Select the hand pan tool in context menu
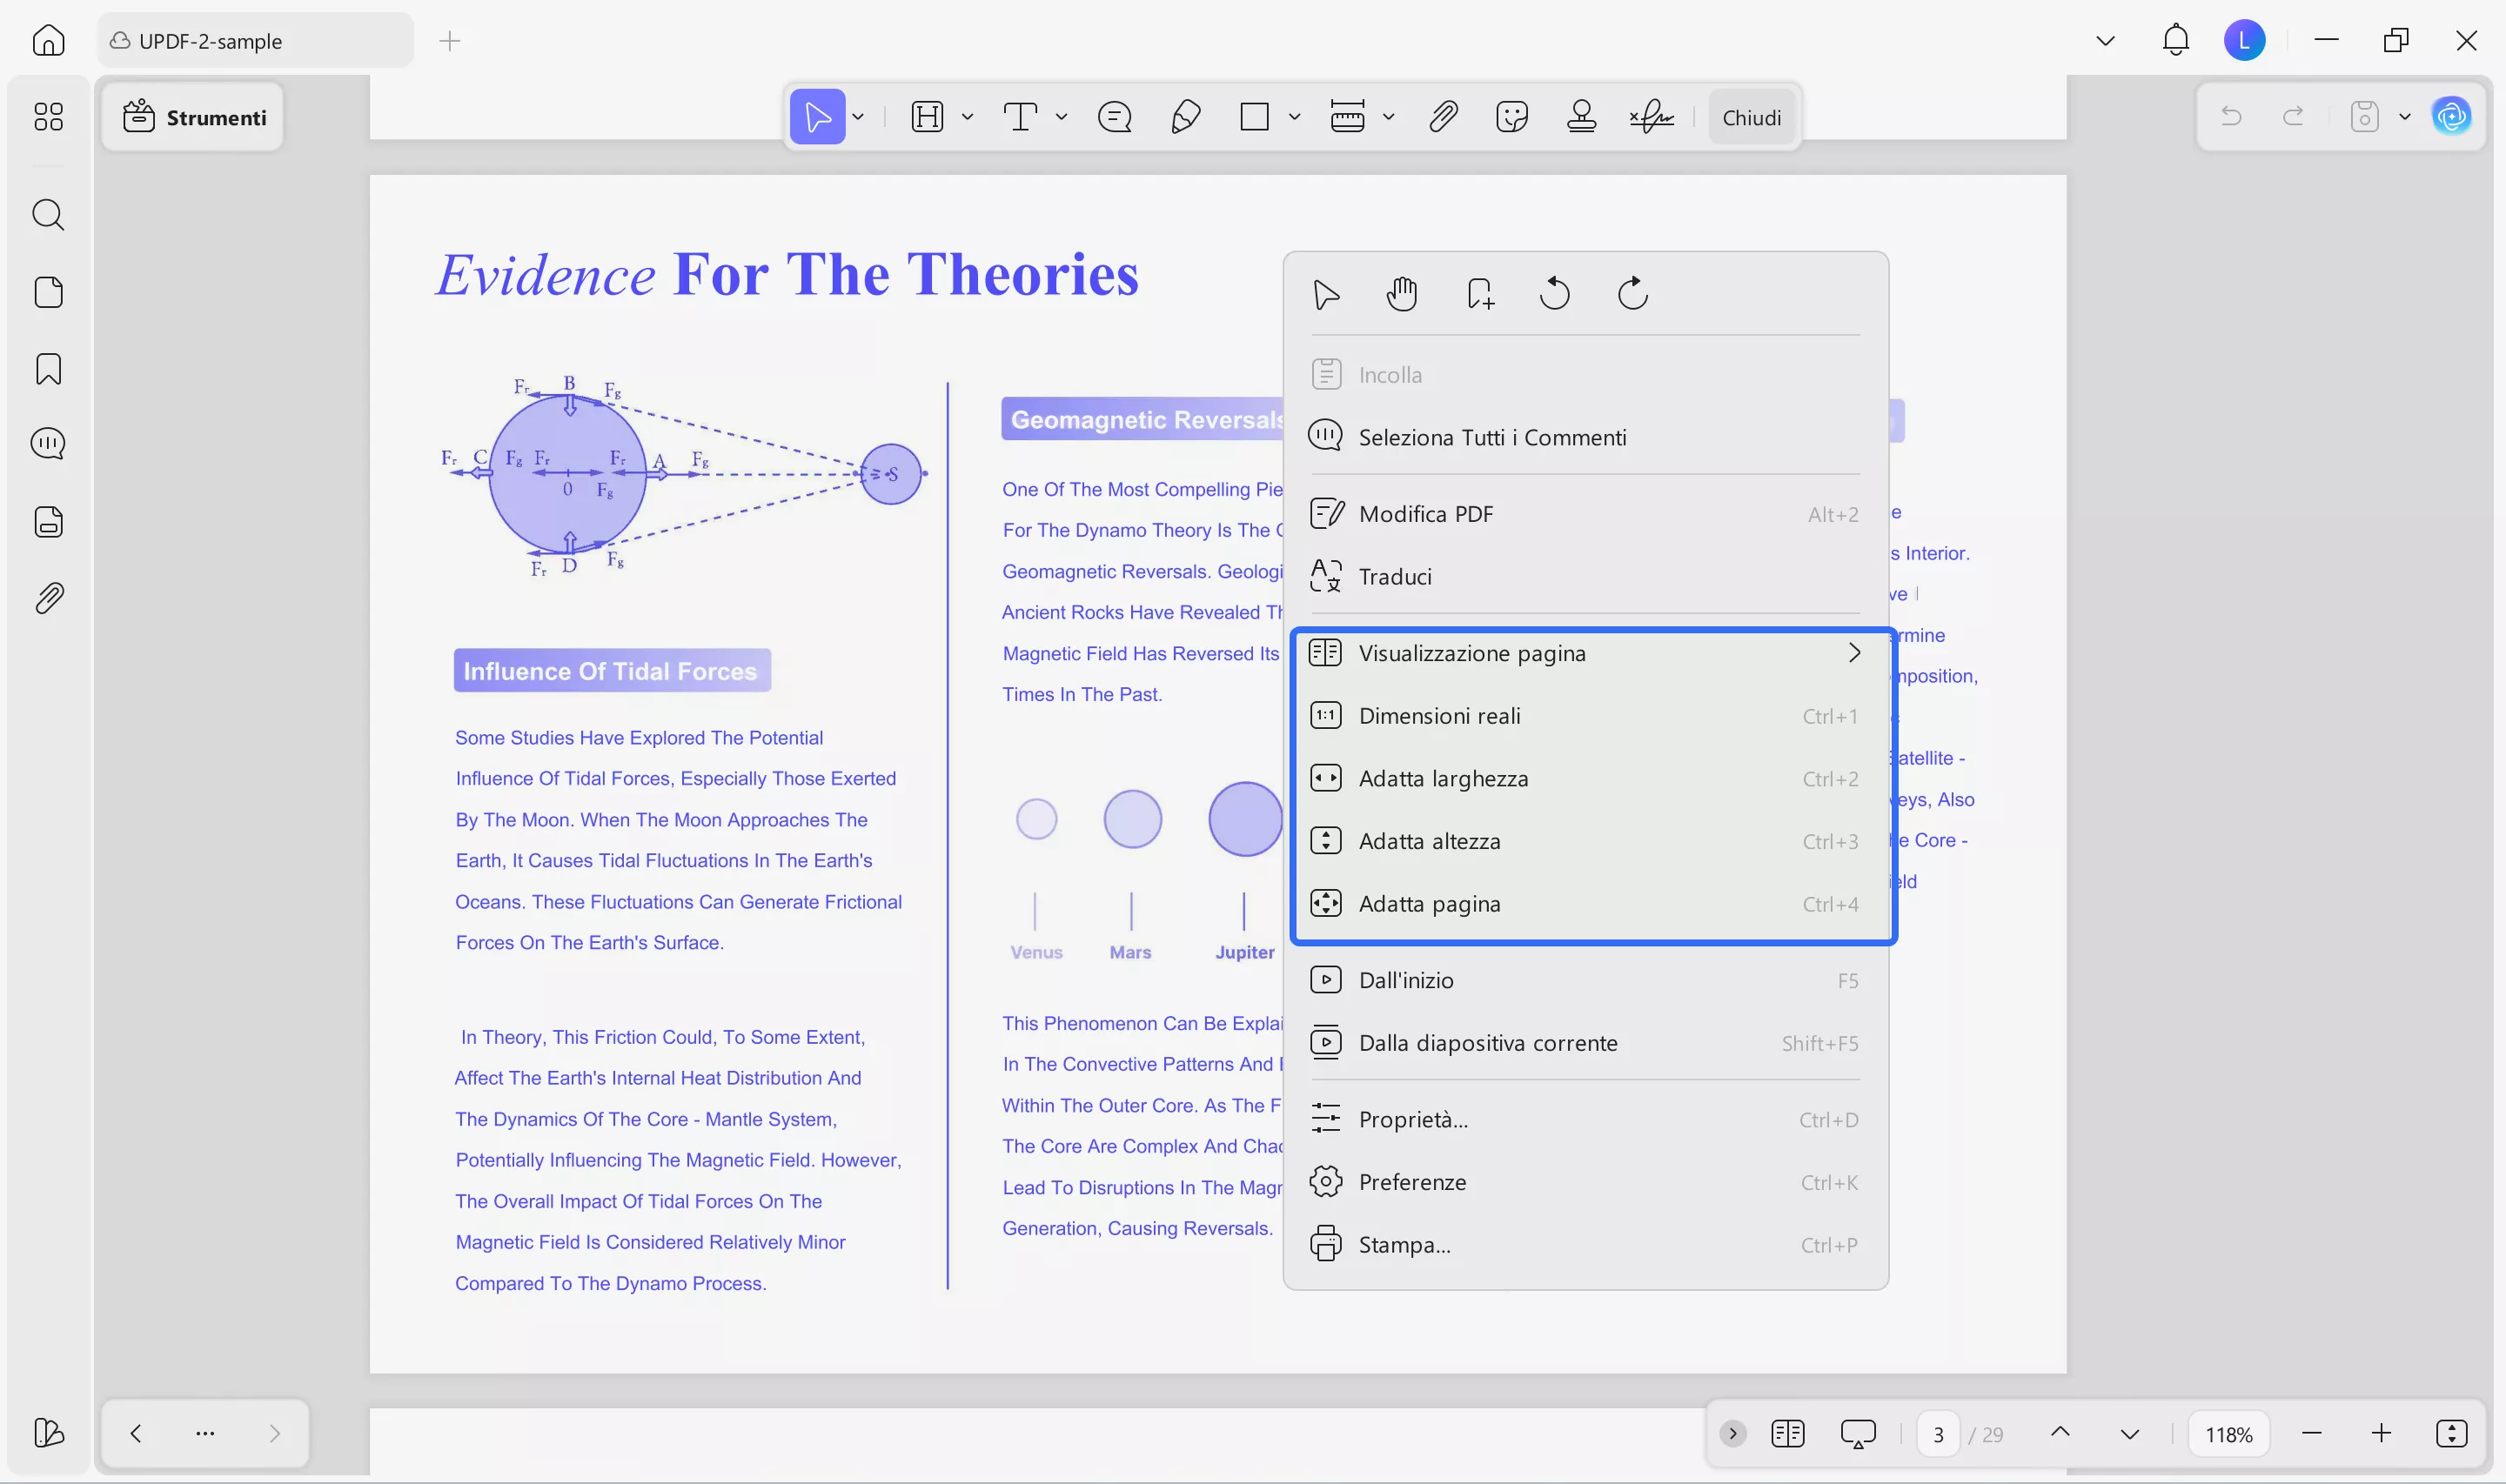Image resolution: width=2506 pixels, height=1484 pixels. tap(1402, 294)
